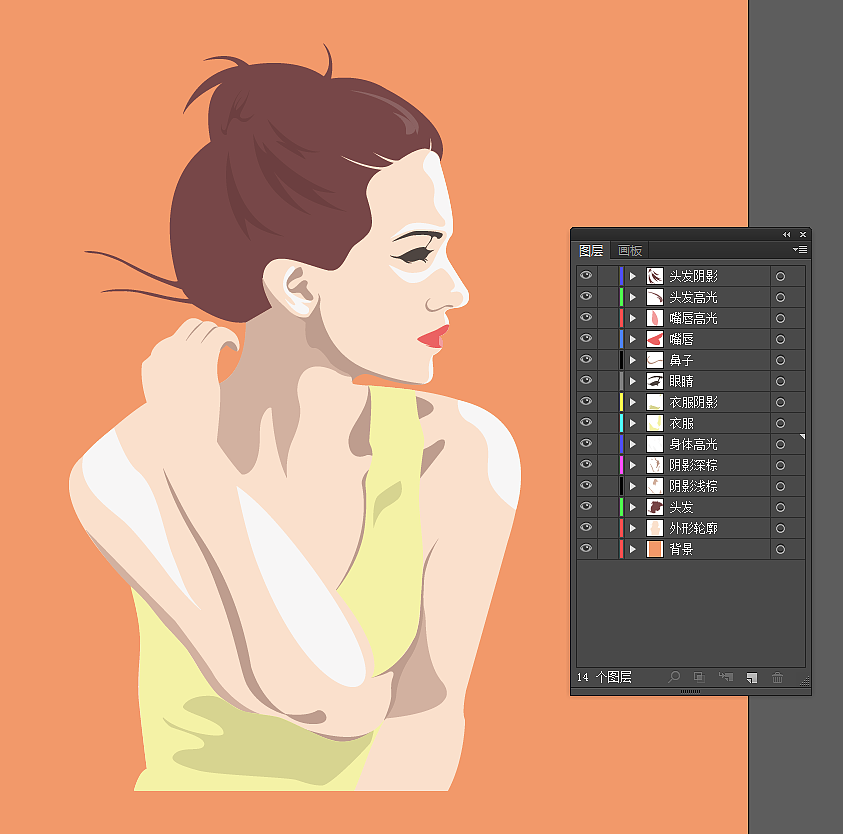Click target circle of 鼻子 layer

(x=781, y=360)
